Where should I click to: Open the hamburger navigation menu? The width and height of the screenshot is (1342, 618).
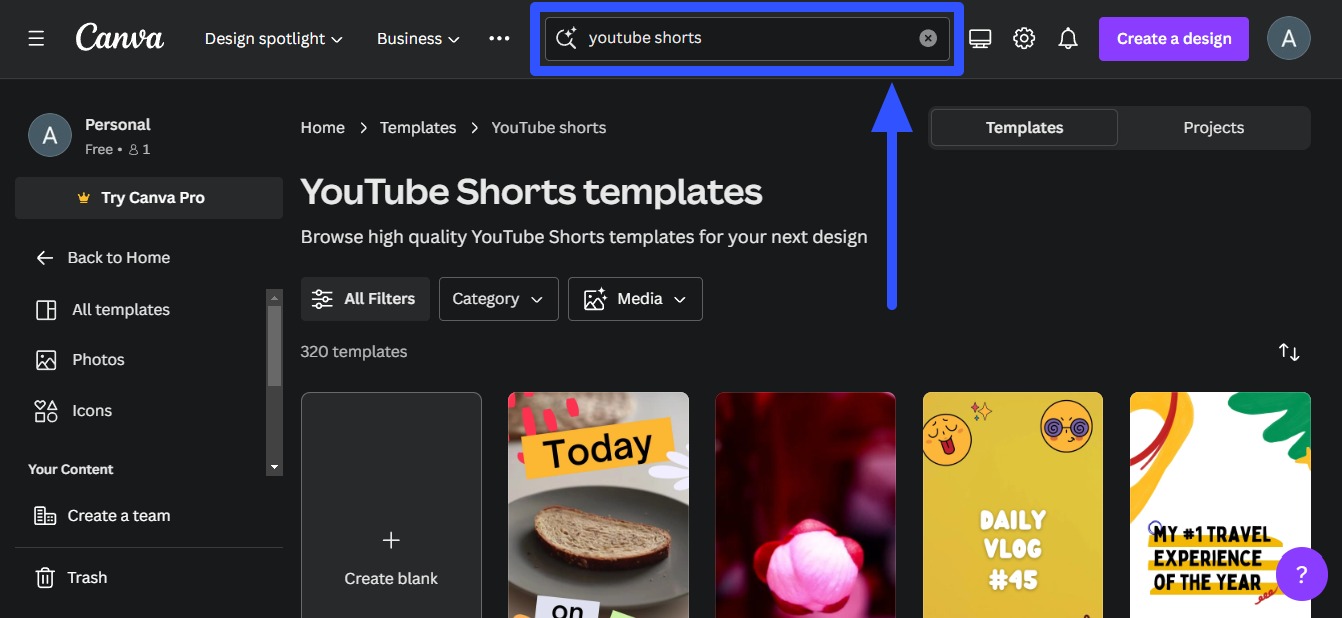(x=36, y=38)
